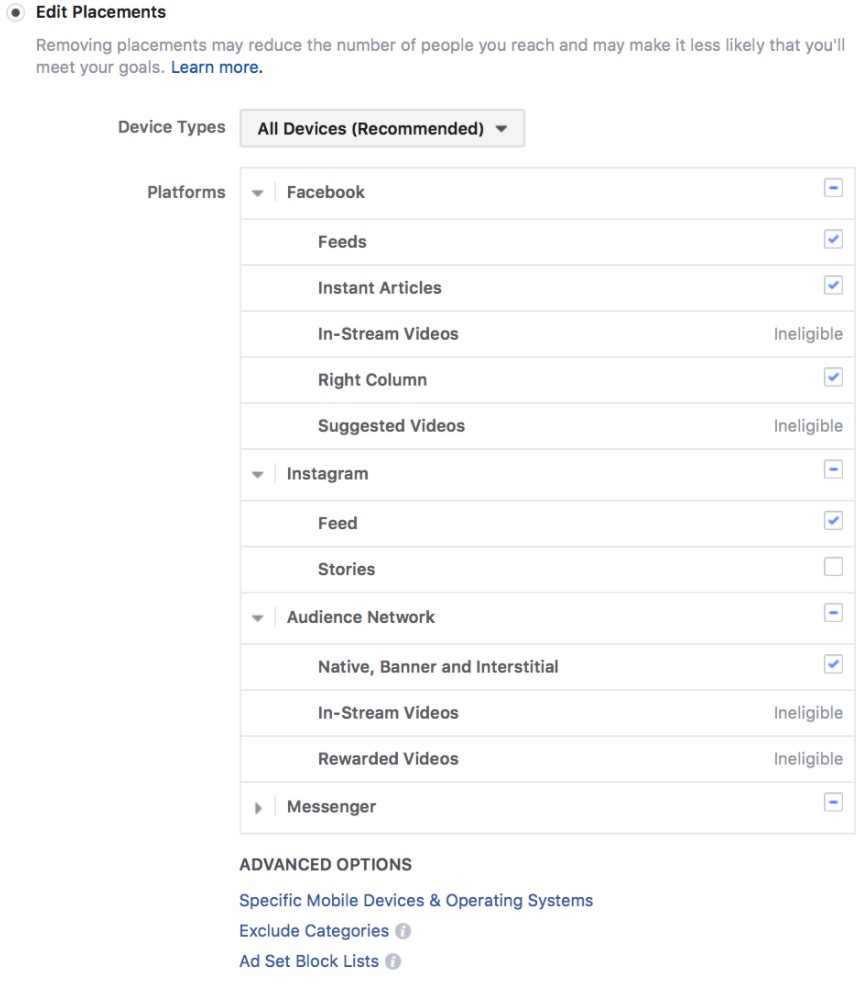Toggle the Instagram platform partial-selection checkbox
Screen dimensions: 860x988
point(833,469)
